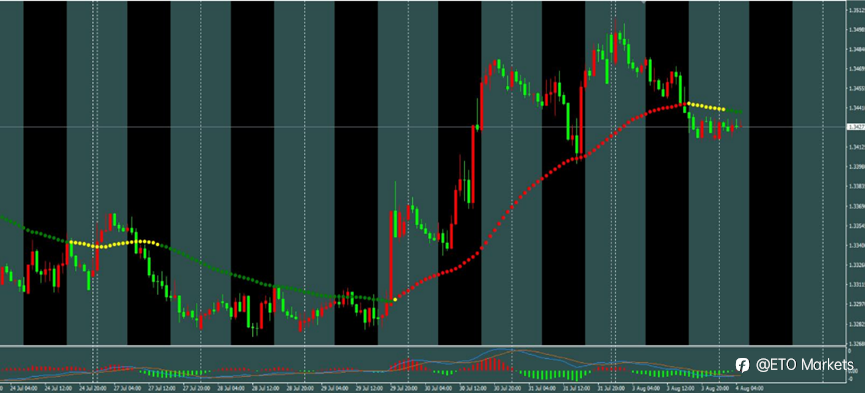The width and height of the screenshot is (865, 393).
Task: Select the 1.3469 price axis label
Action: [857, 70]
